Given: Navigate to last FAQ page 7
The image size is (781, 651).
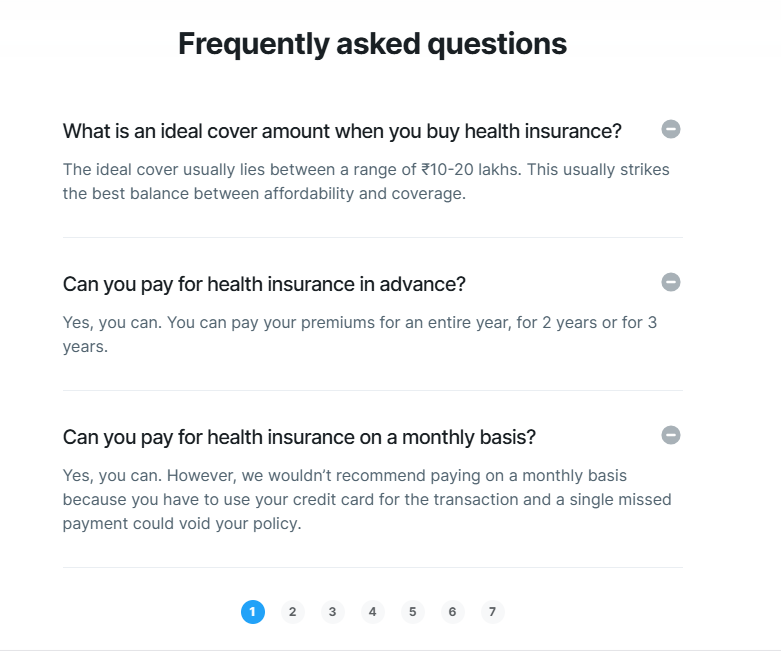Looking at the screenshot, I should pos(492,612).
